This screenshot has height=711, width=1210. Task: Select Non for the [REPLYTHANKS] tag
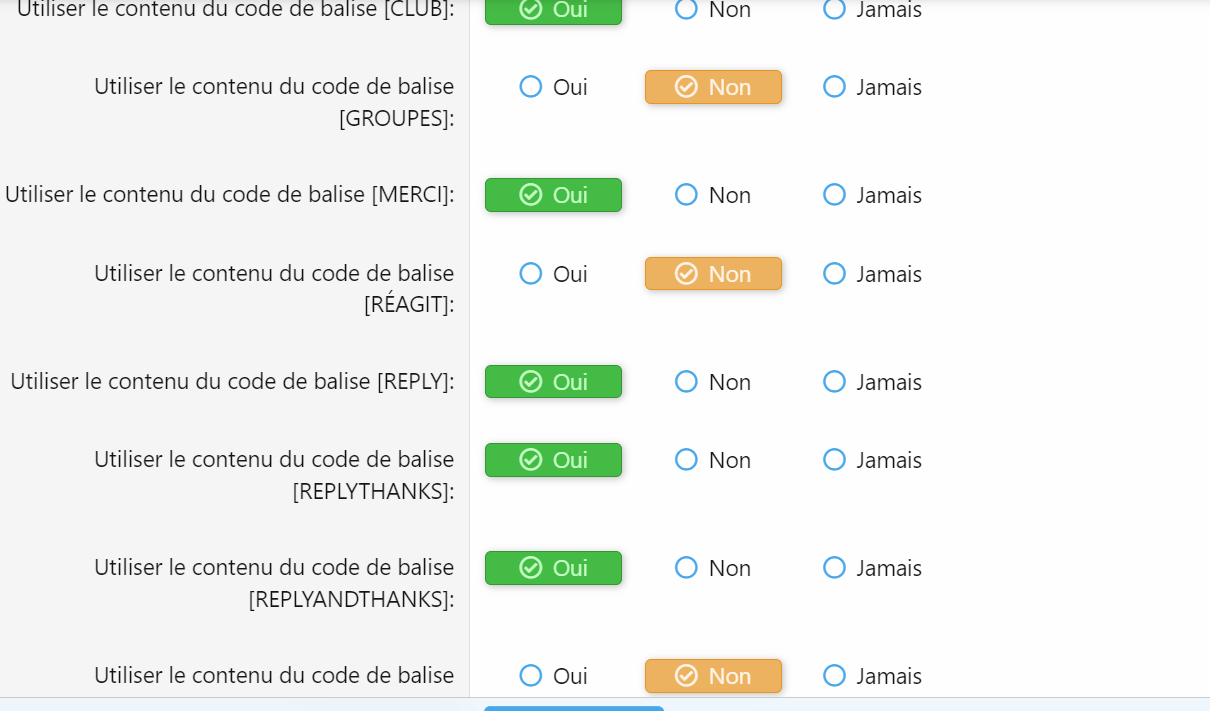[686, 460]
